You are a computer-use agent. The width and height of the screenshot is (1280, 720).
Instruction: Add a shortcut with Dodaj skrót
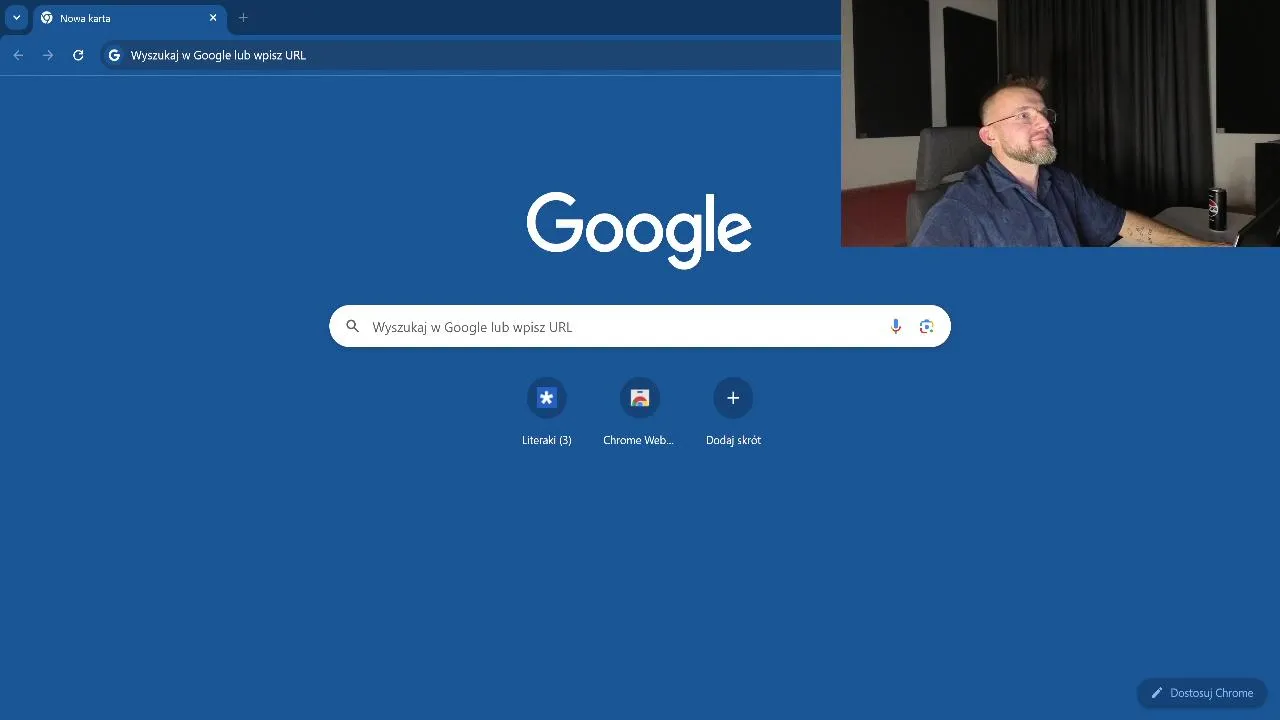tap(733, 412)
